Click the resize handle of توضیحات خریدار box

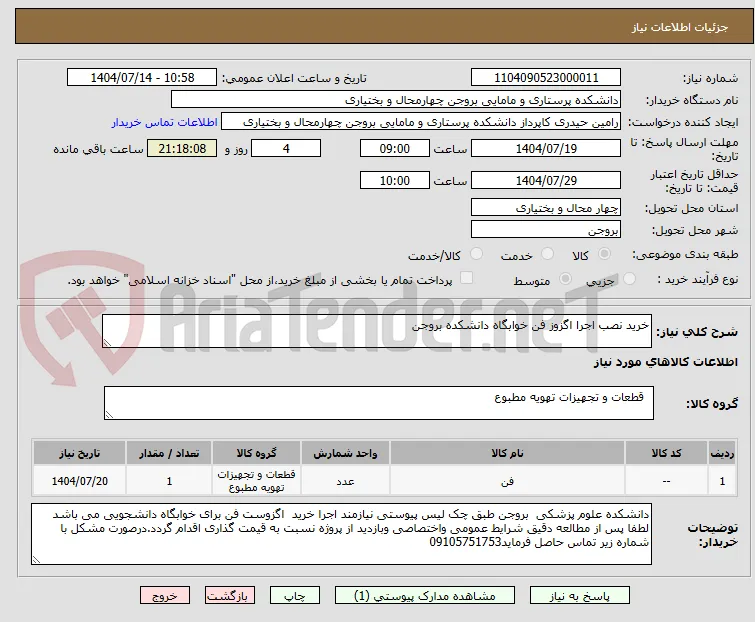pyautogui.click(x=36, y=559)
